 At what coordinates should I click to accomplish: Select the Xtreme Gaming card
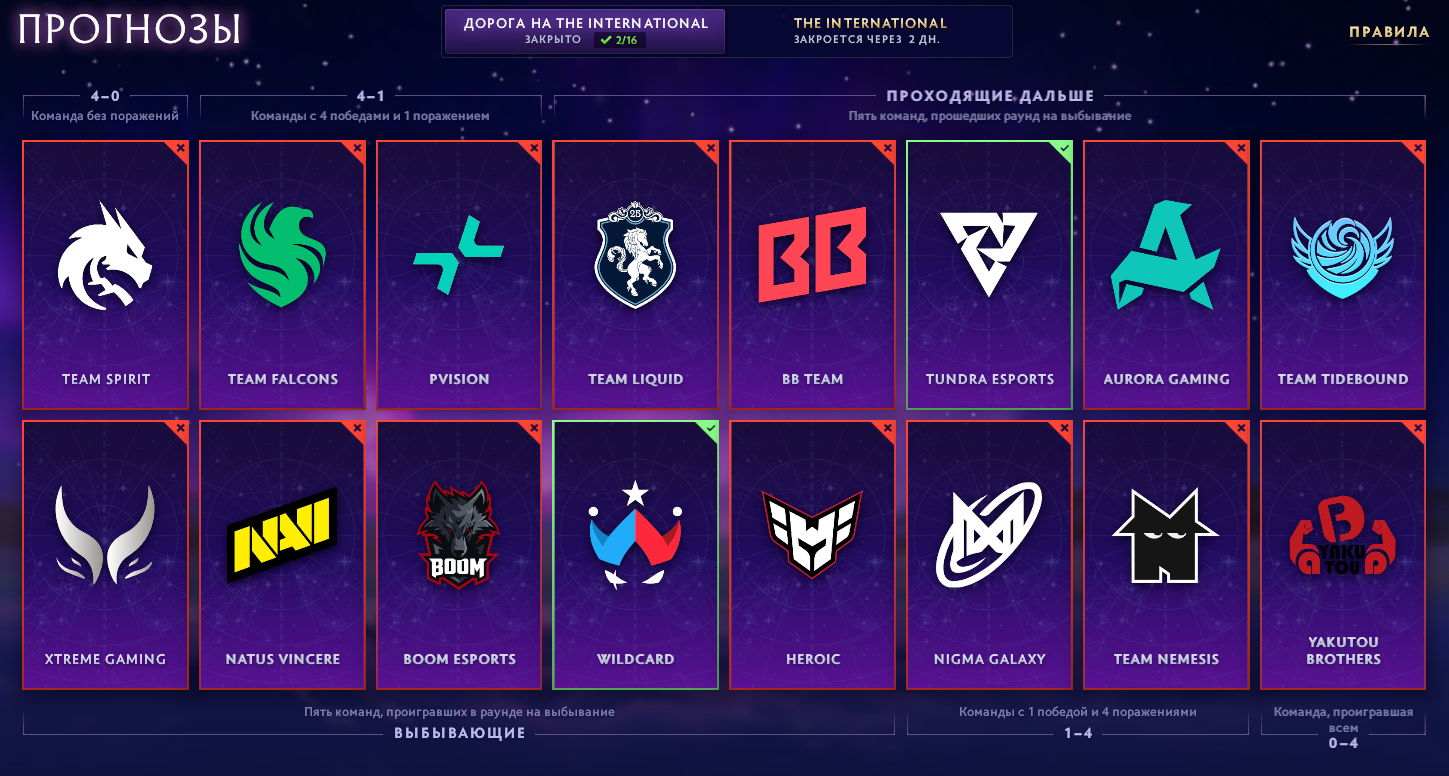(x=105, y=555)
